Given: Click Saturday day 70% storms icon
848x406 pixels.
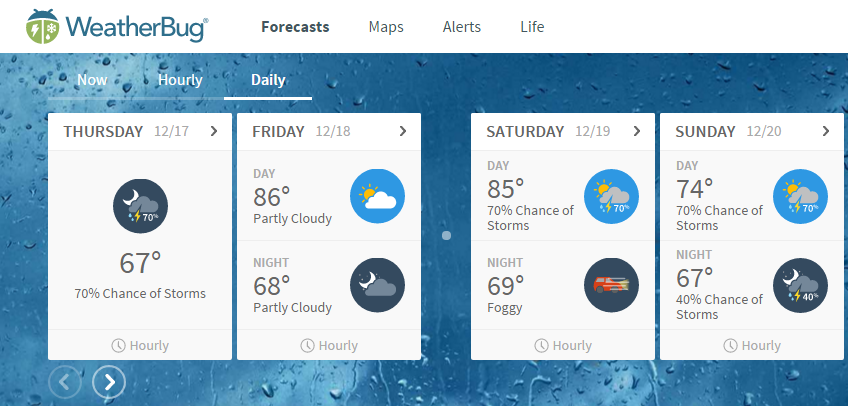Looking at the screenshot, I should (x=611, y=196).
